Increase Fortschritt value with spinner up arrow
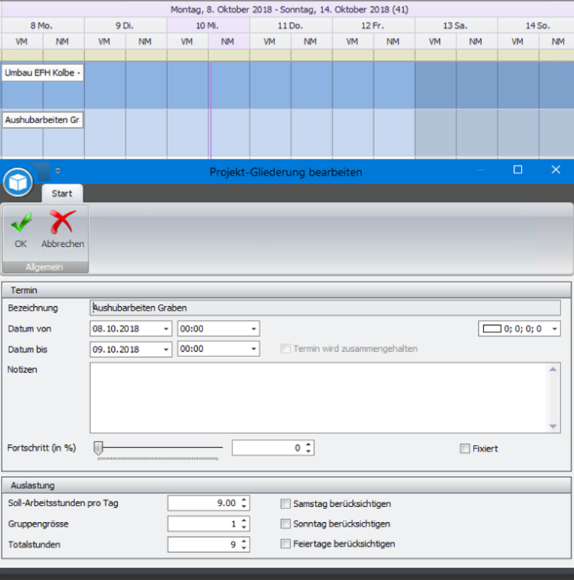Viewport: 574px width, 580px height. click(309, 445)
